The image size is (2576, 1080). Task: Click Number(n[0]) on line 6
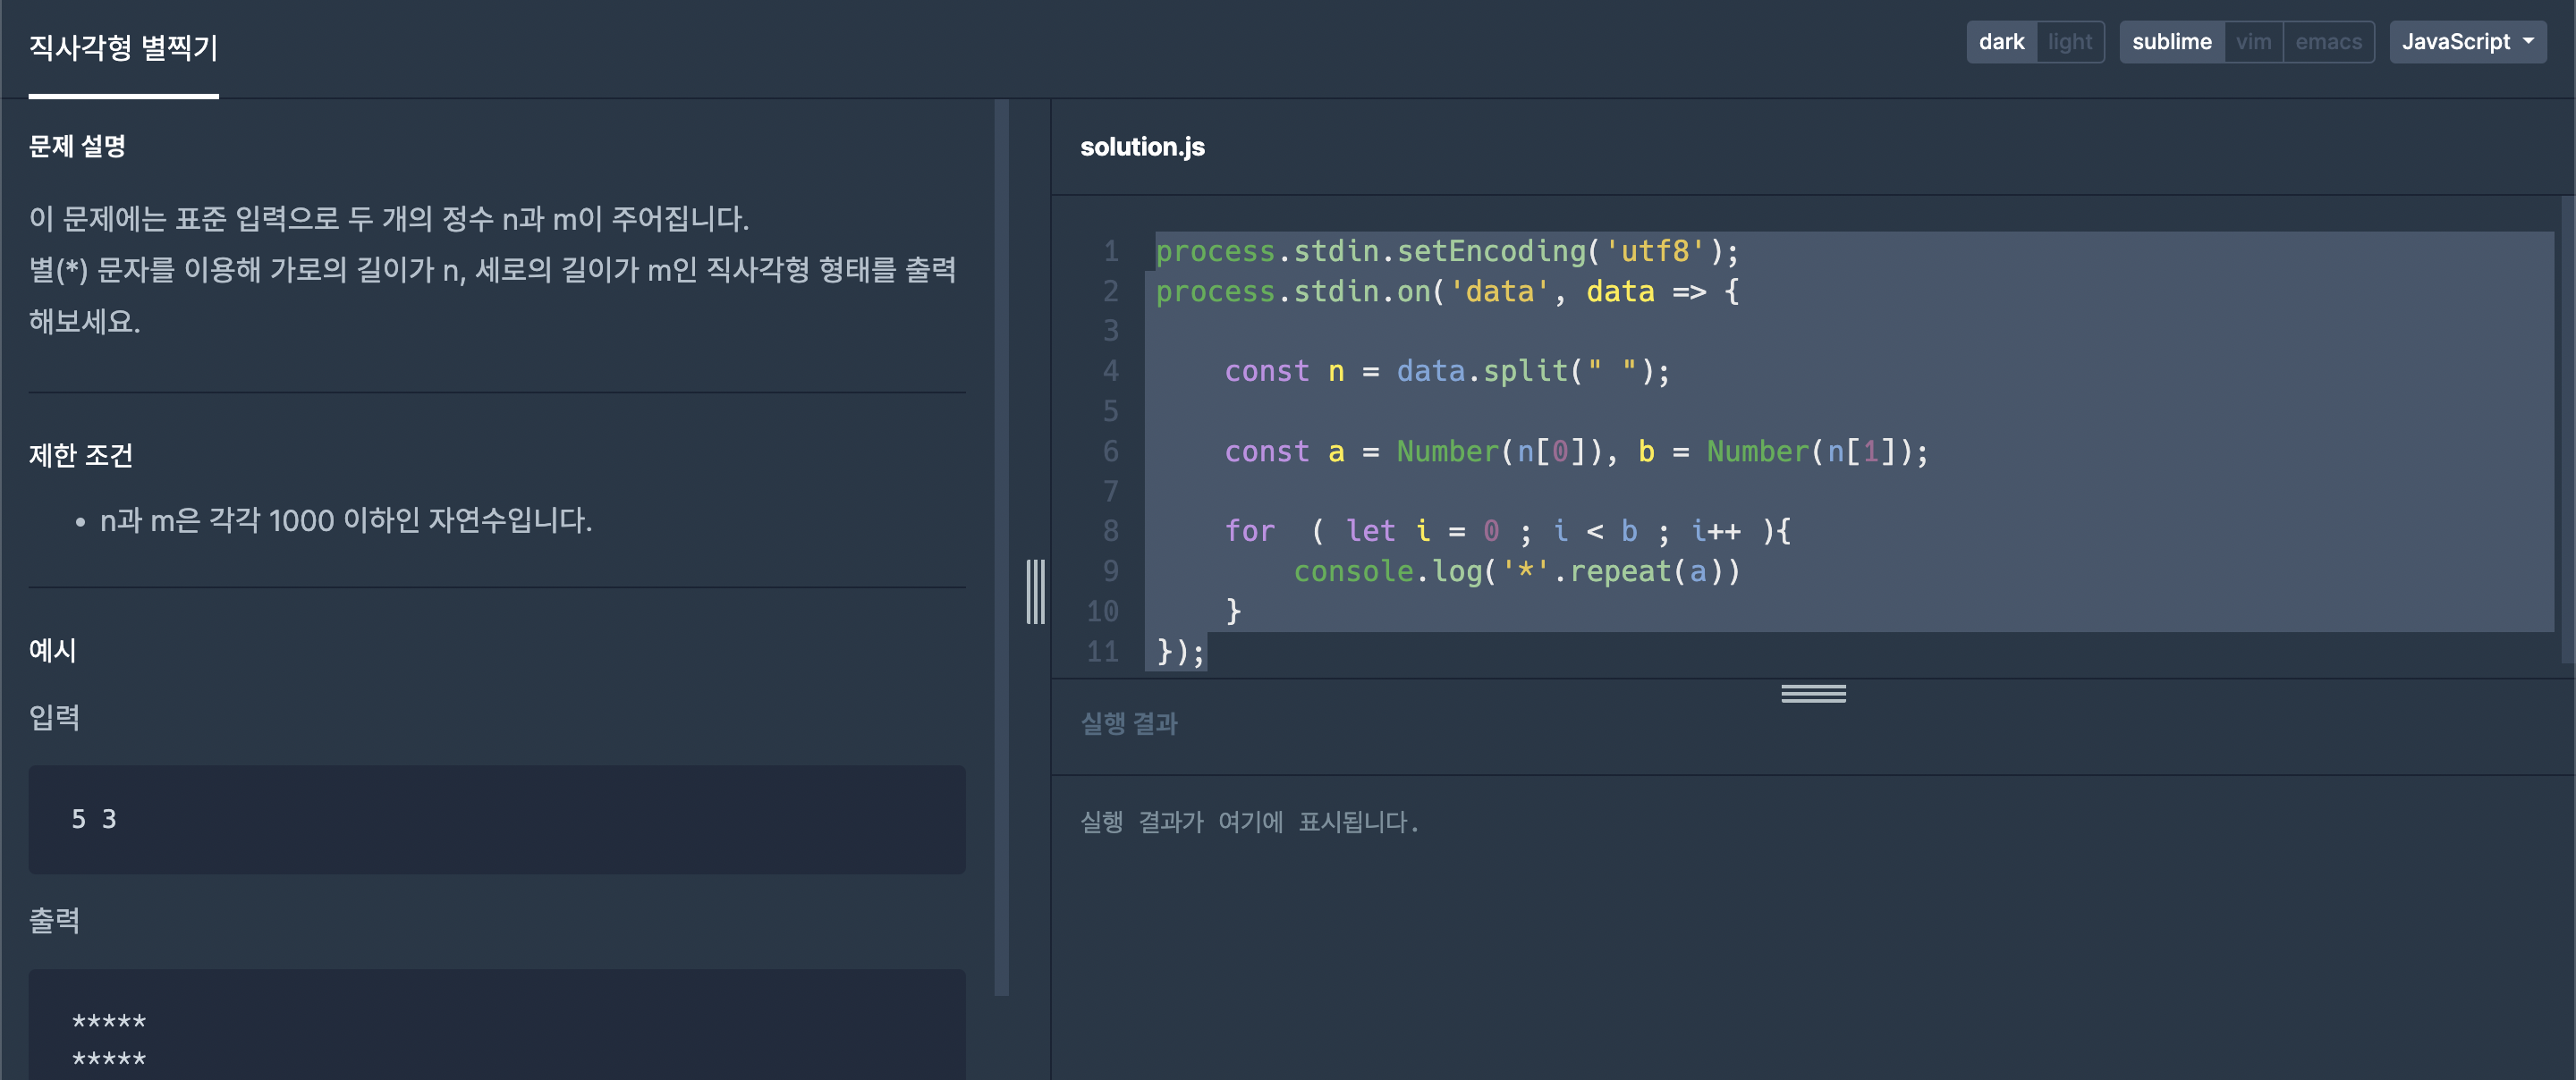point(1499,451)
